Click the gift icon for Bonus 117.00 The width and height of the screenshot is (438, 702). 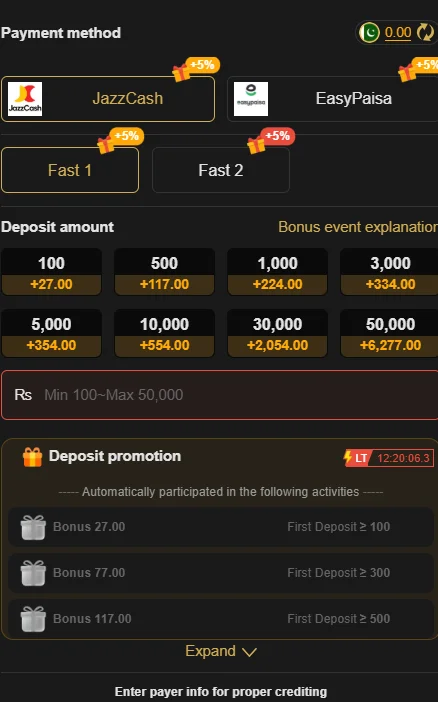[x=33, y=619]
